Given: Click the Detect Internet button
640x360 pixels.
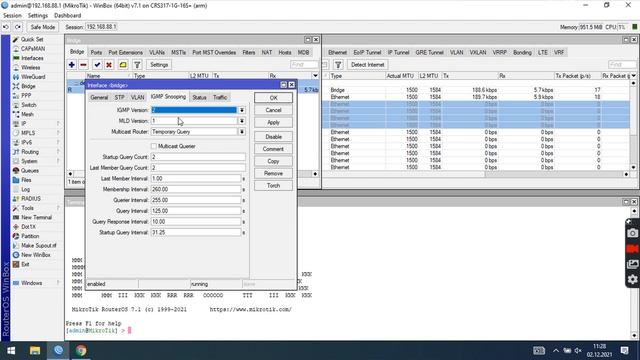Looking at the screenshot, I should (x=367, y=64).
